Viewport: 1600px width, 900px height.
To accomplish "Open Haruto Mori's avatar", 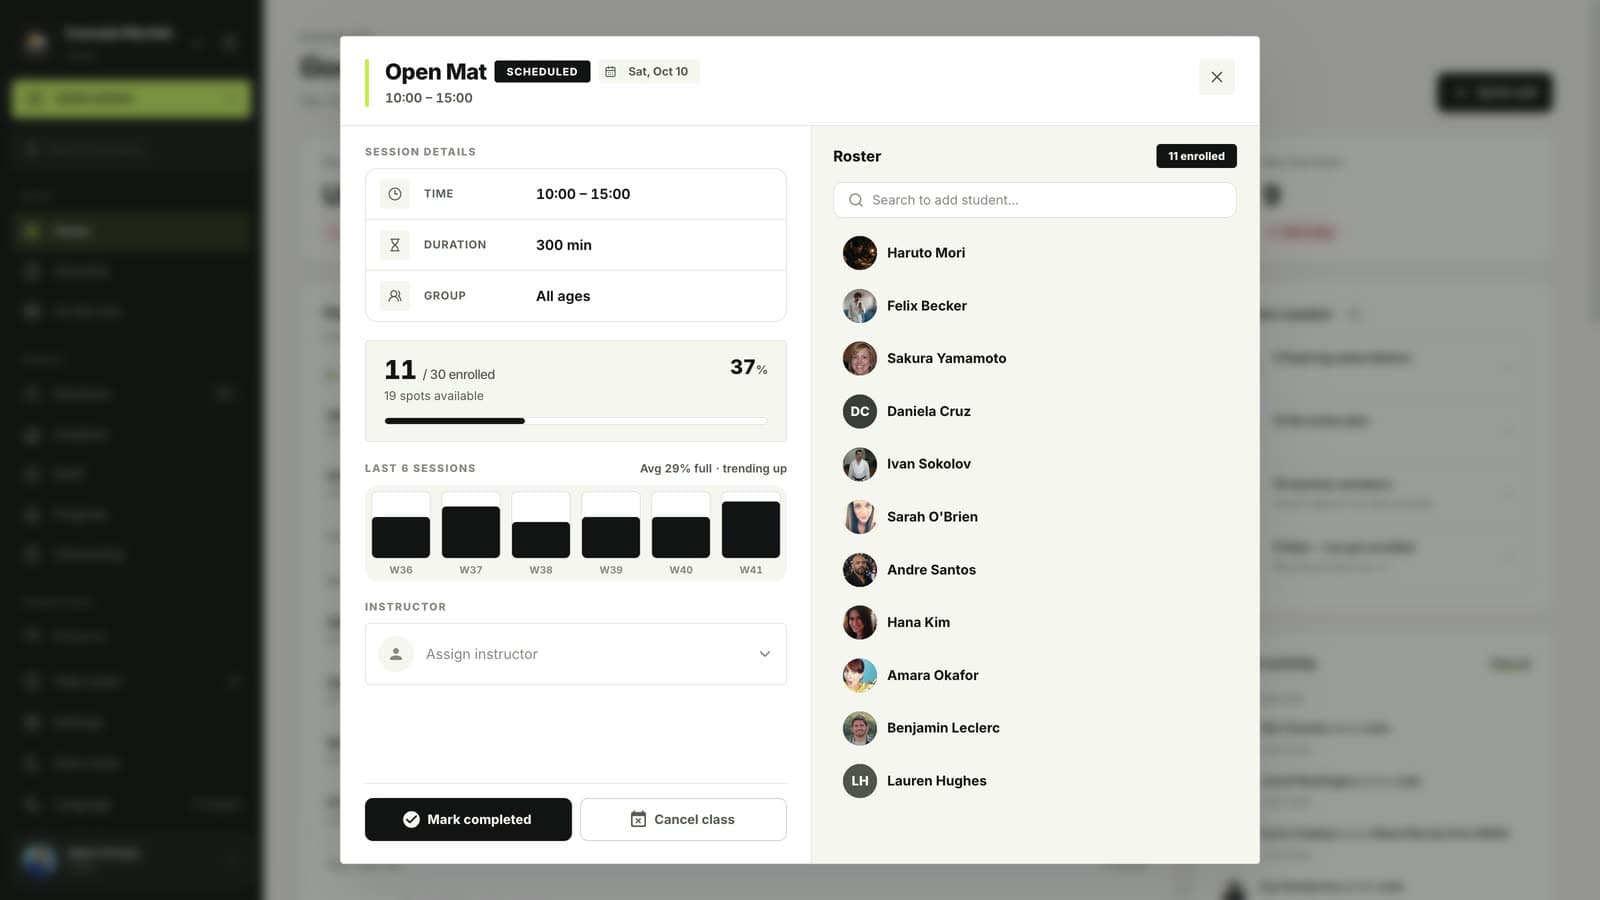I will pyautogui.click(x=860, y=253).
